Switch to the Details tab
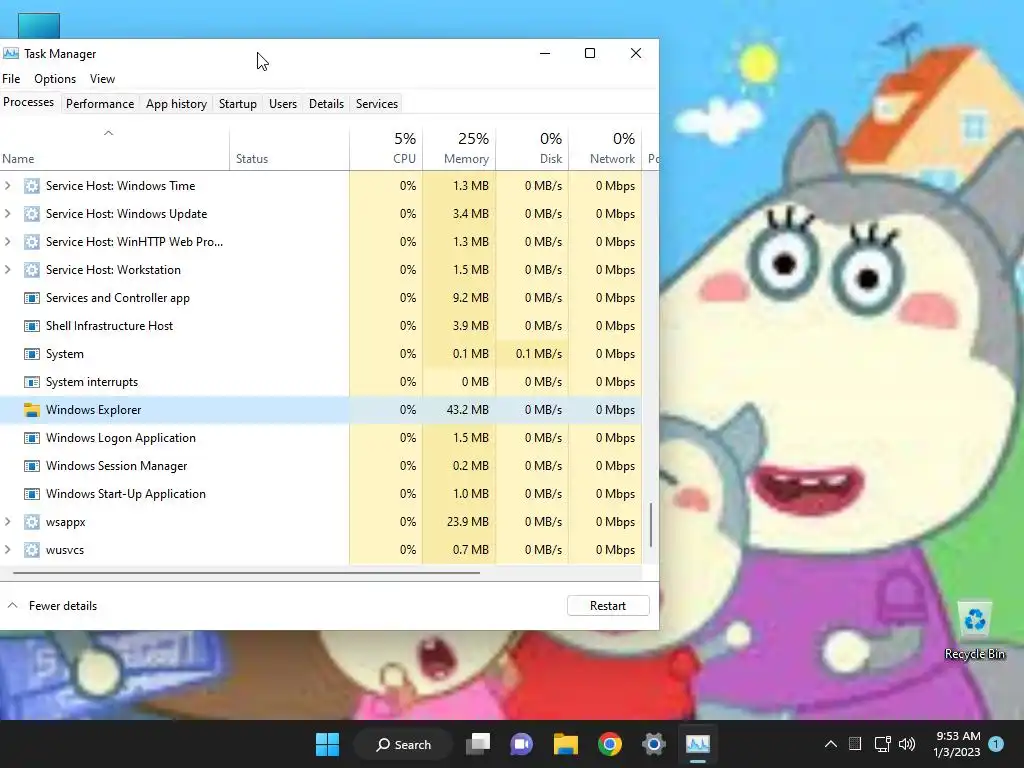 point(326,104)
